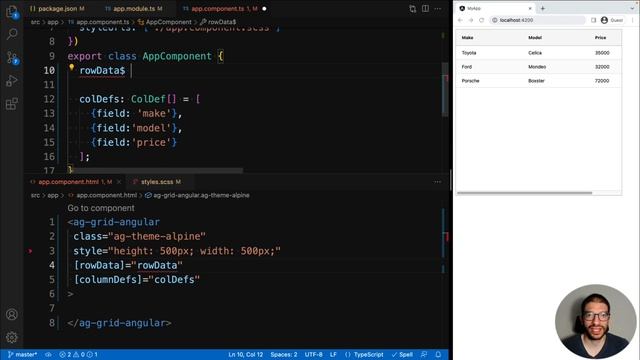Click the 'make' string on line 13
This screenshot has width=640, height=360.
click(x=154, y=113)
